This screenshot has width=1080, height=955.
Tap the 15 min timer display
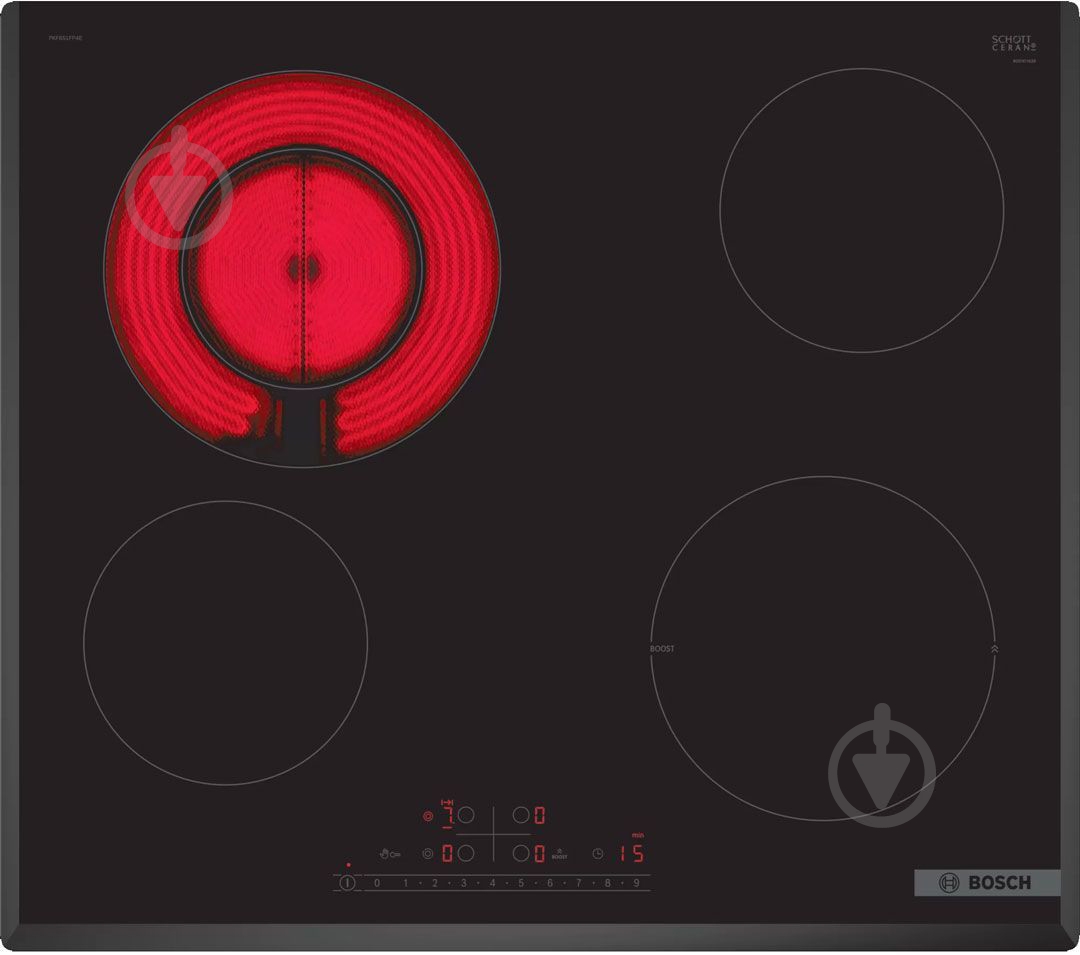[x=630, y=854]
